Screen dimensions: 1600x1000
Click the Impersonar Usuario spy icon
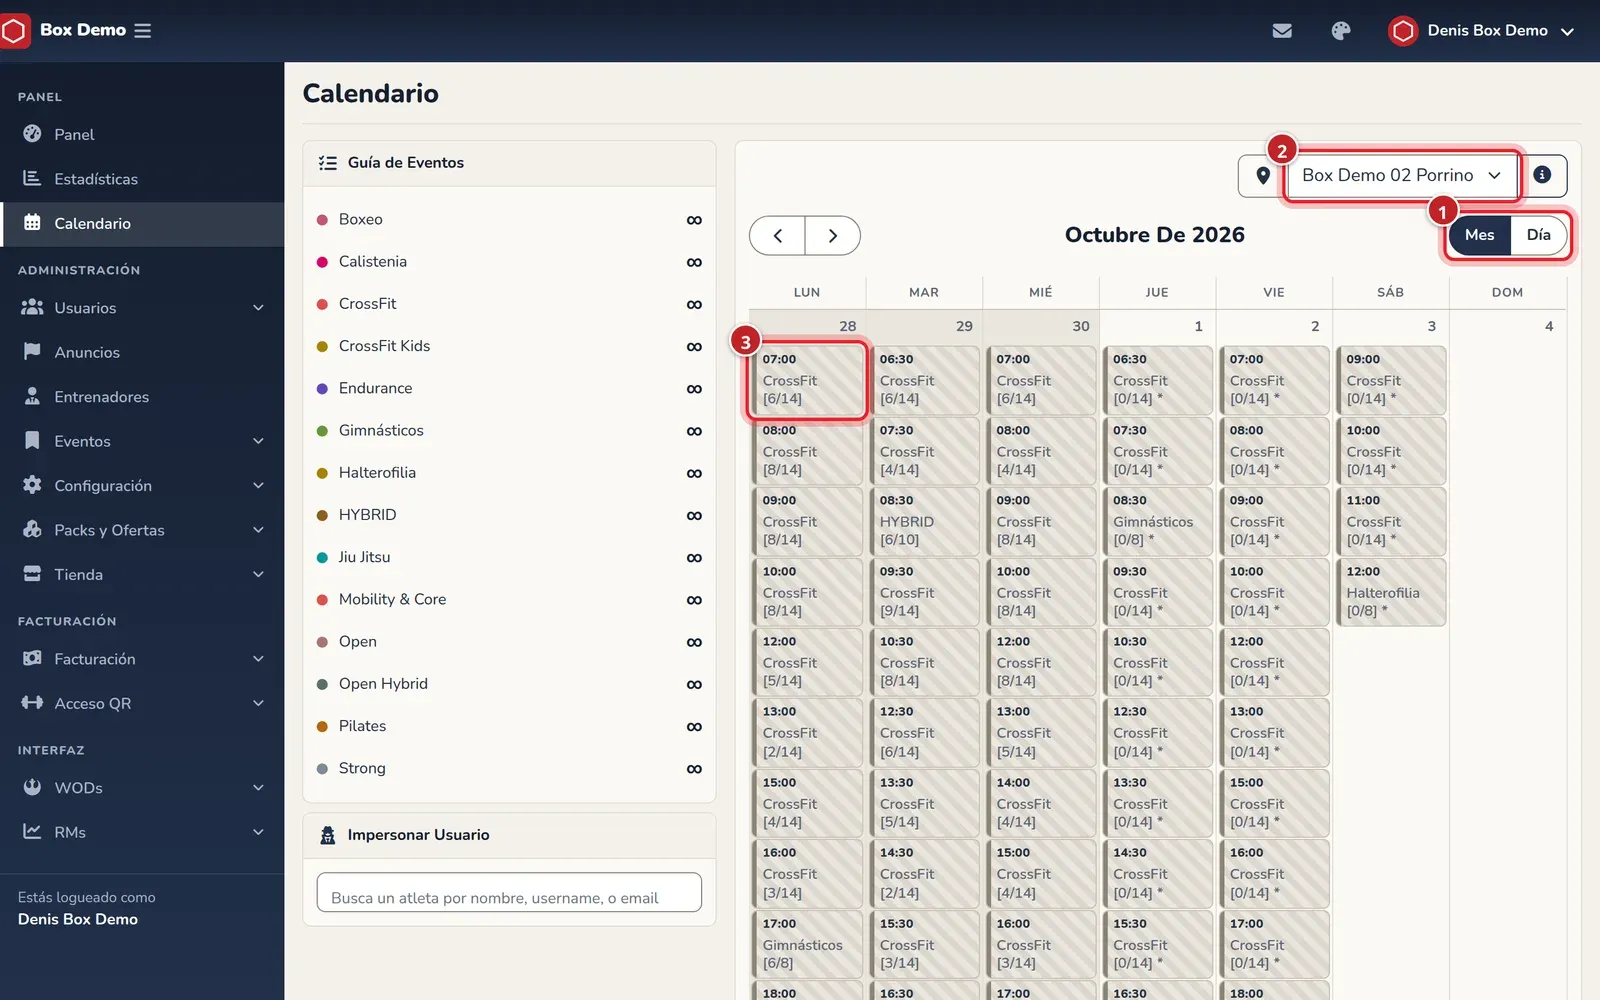(327, 835)
